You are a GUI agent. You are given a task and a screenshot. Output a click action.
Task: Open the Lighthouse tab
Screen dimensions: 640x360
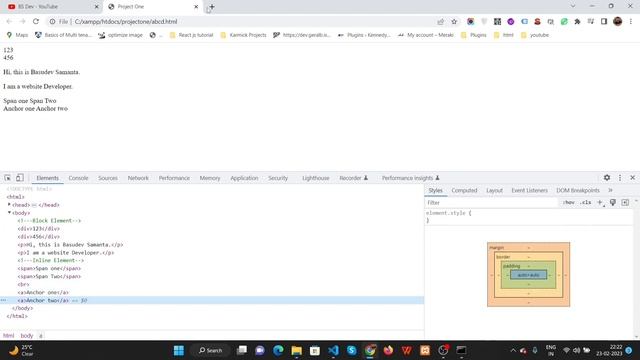(x=316, y=178)
